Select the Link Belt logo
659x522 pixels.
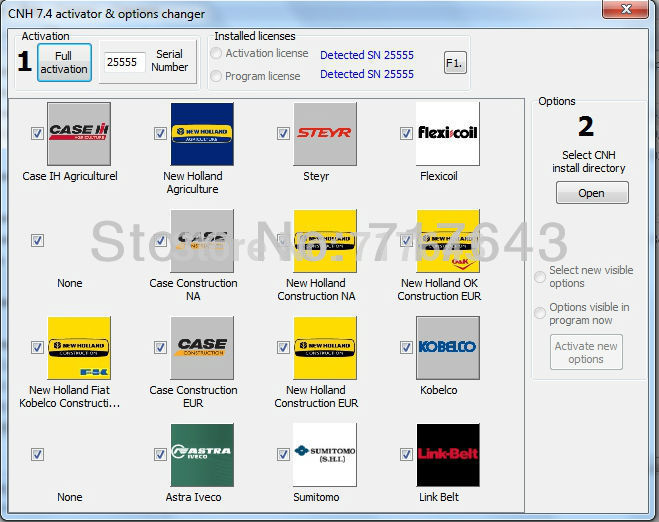pos(448,455)
